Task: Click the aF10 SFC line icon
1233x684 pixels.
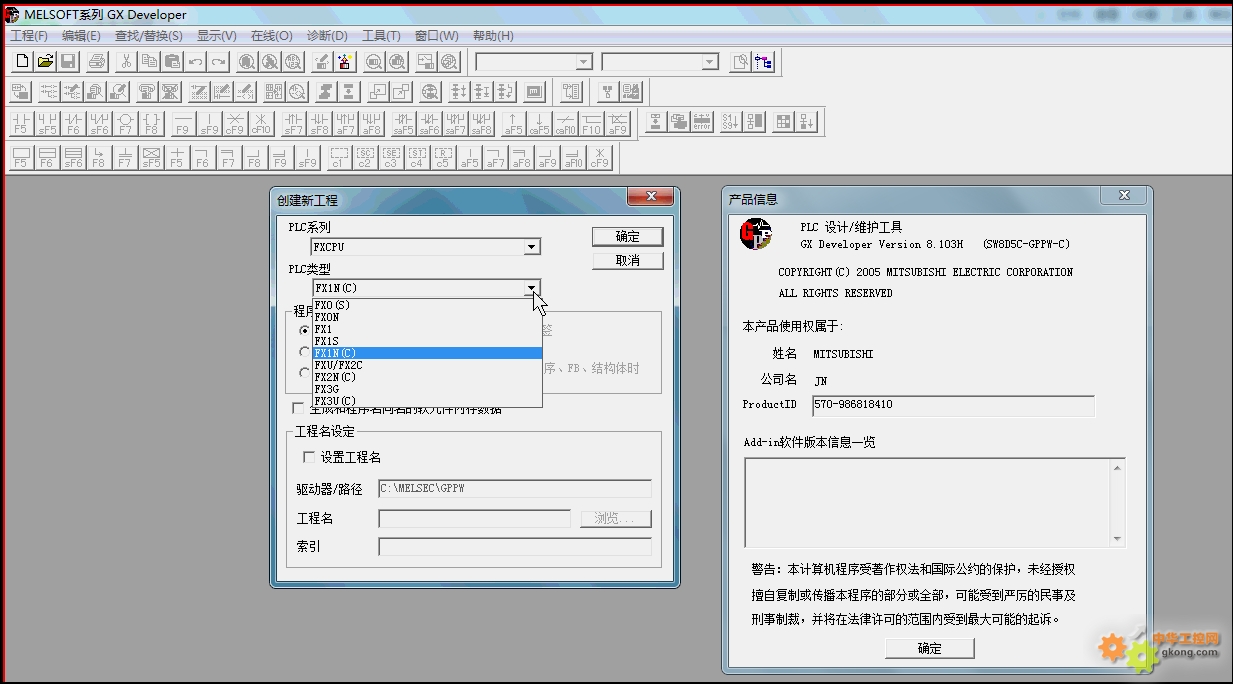Action: 573,157
